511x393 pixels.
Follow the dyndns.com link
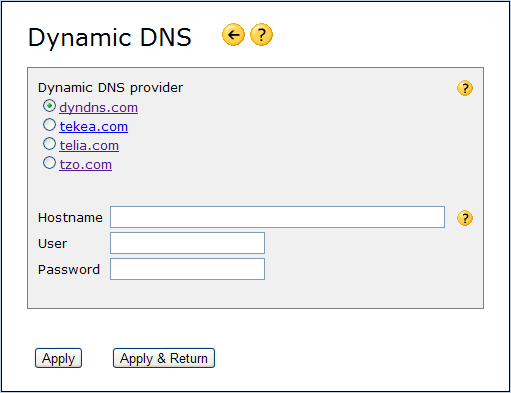[x=99, y=108]
